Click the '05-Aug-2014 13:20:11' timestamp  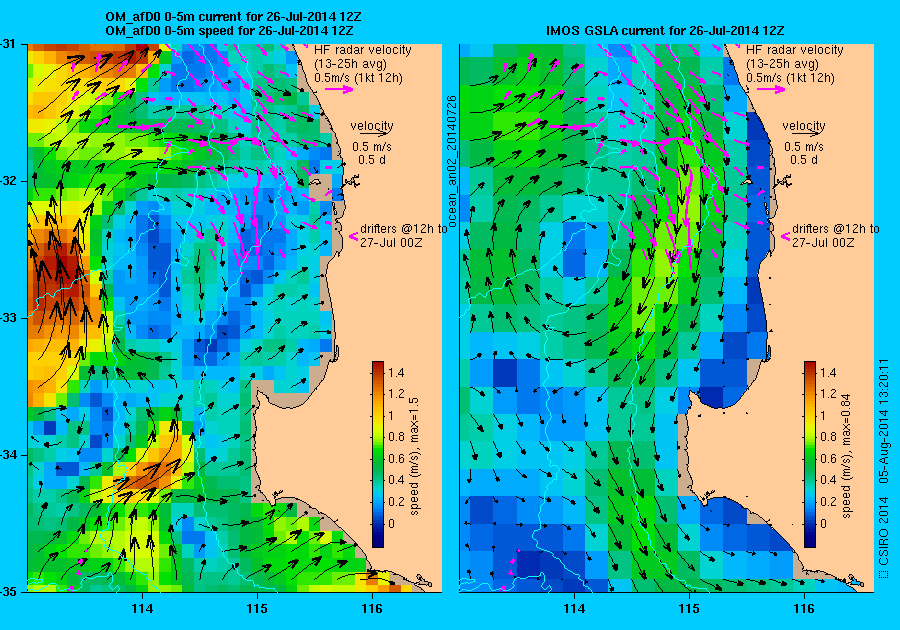click(x=884, y=421)
